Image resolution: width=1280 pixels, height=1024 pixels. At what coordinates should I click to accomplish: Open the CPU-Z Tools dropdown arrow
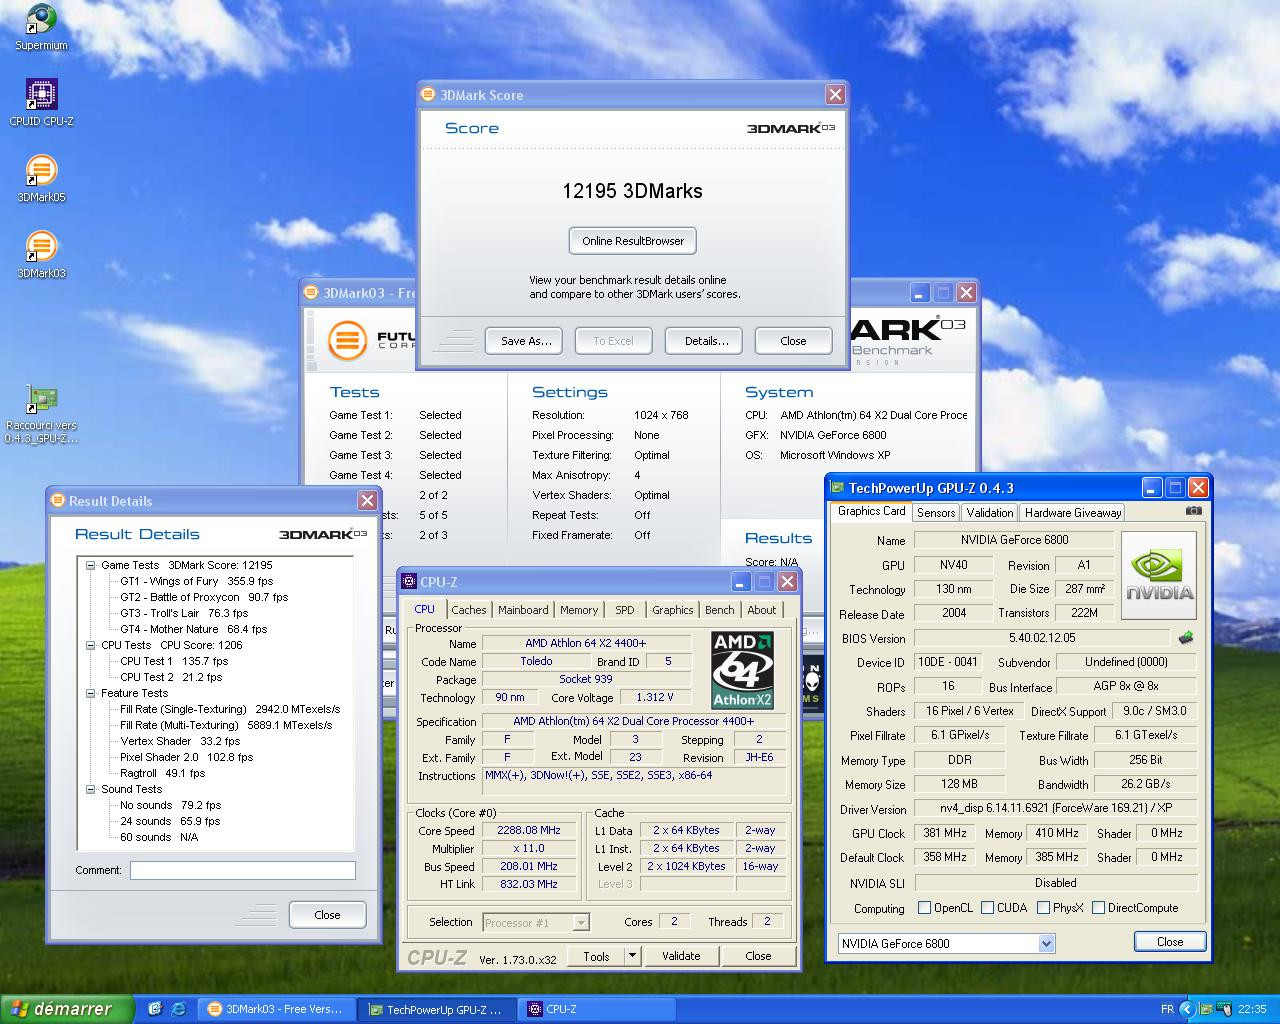[632, 956]
